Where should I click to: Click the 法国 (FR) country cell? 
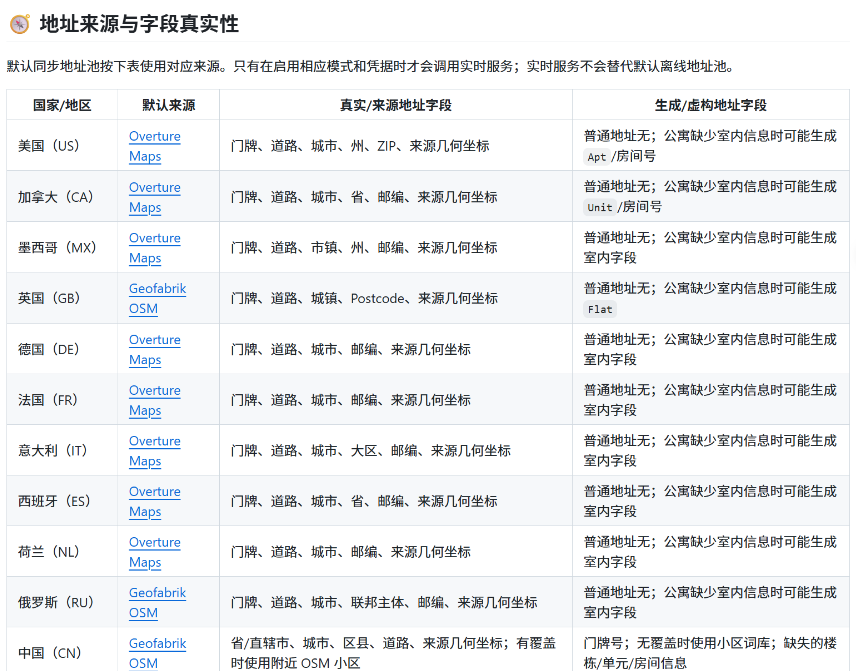pos(62,400)
